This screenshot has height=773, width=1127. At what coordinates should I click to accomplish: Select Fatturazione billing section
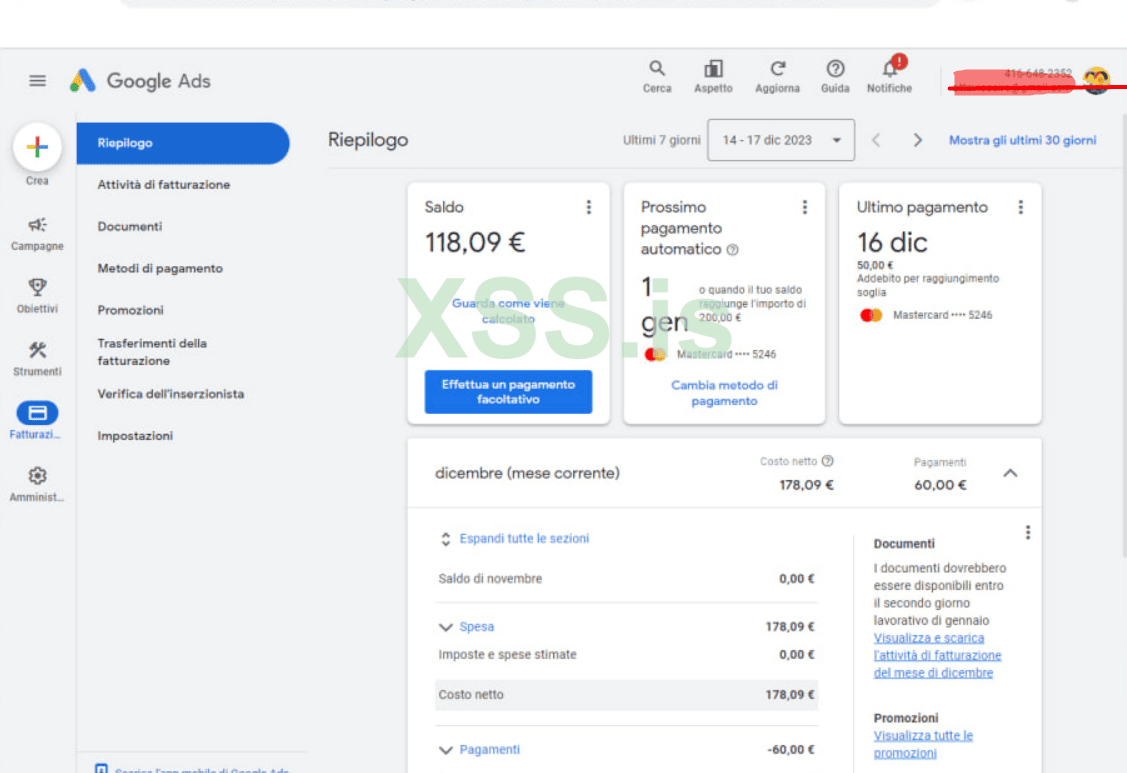[37, 421]
